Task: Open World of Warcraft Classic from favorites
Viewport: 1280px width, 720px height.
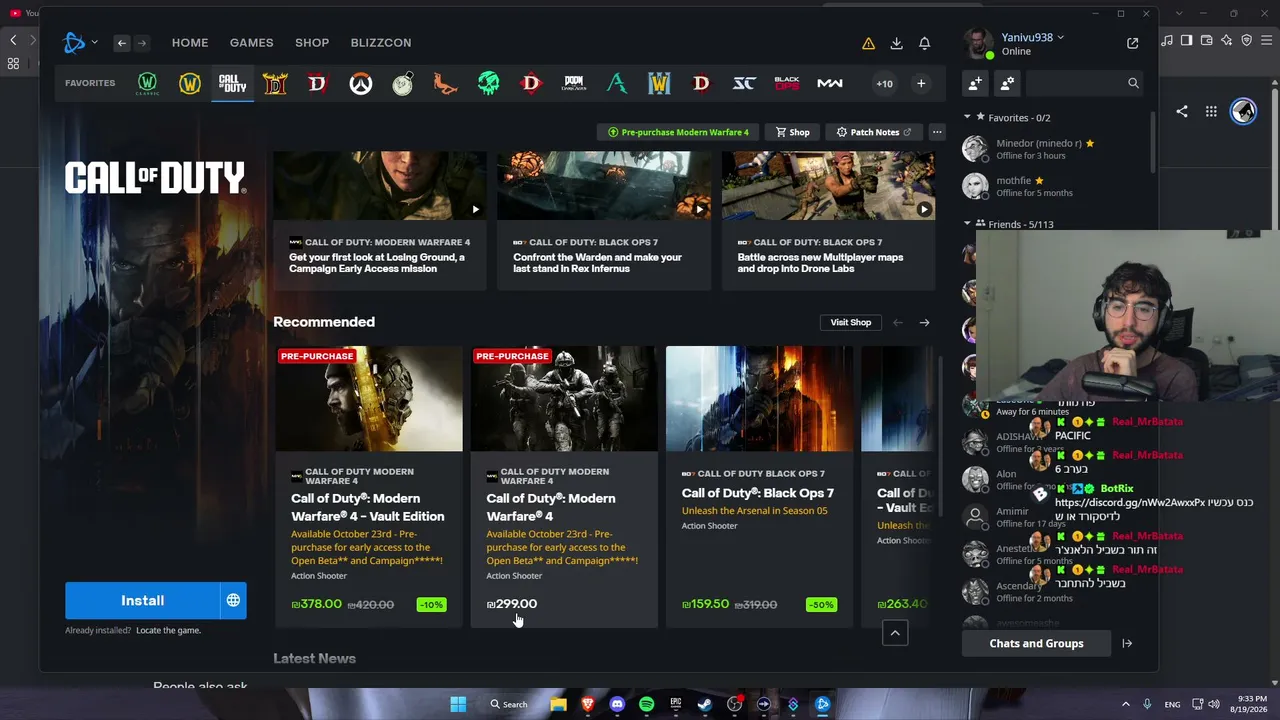Action: coord(147,84)
